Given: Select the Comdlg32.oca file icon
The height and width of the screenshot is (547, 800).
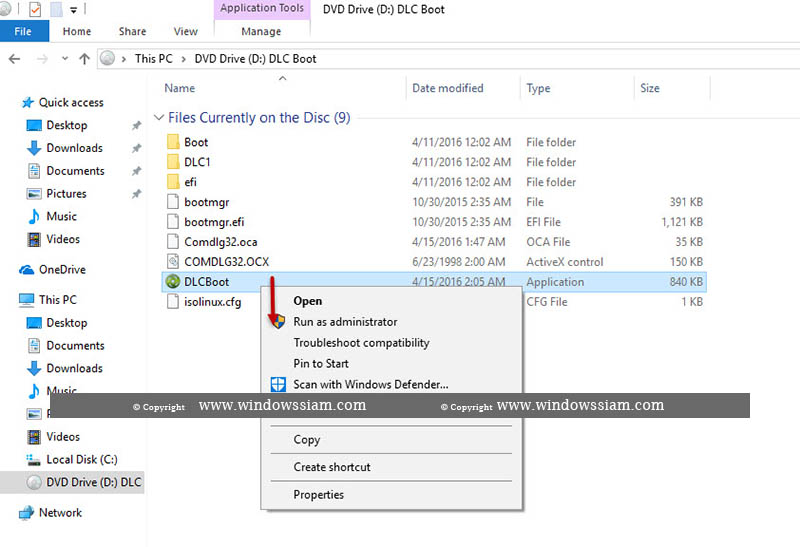Looking at the screenshot, I should 173,241.
